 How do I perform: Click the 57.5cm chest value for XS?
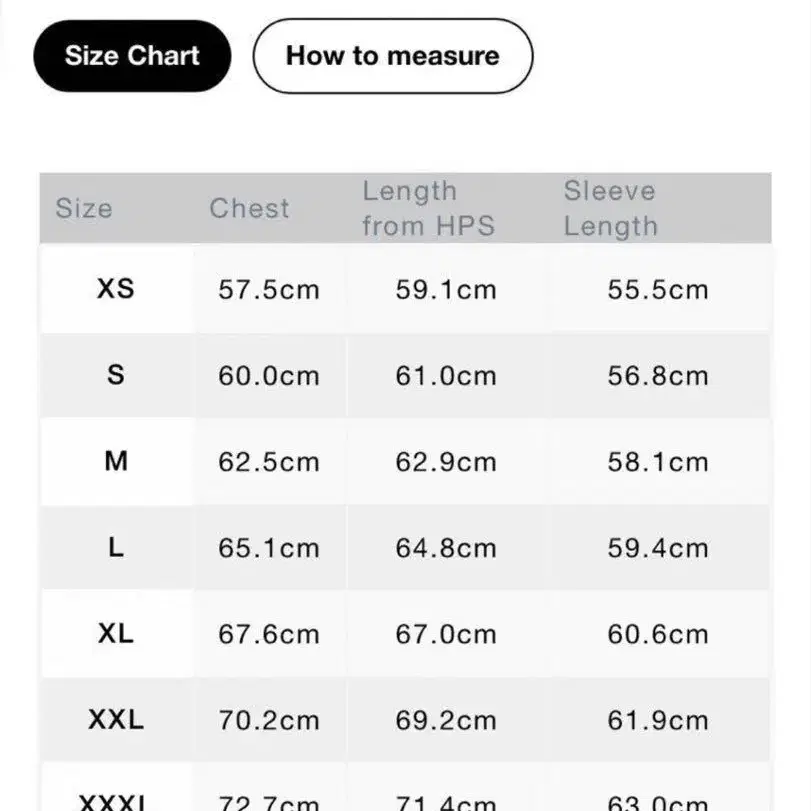point(269,290)
